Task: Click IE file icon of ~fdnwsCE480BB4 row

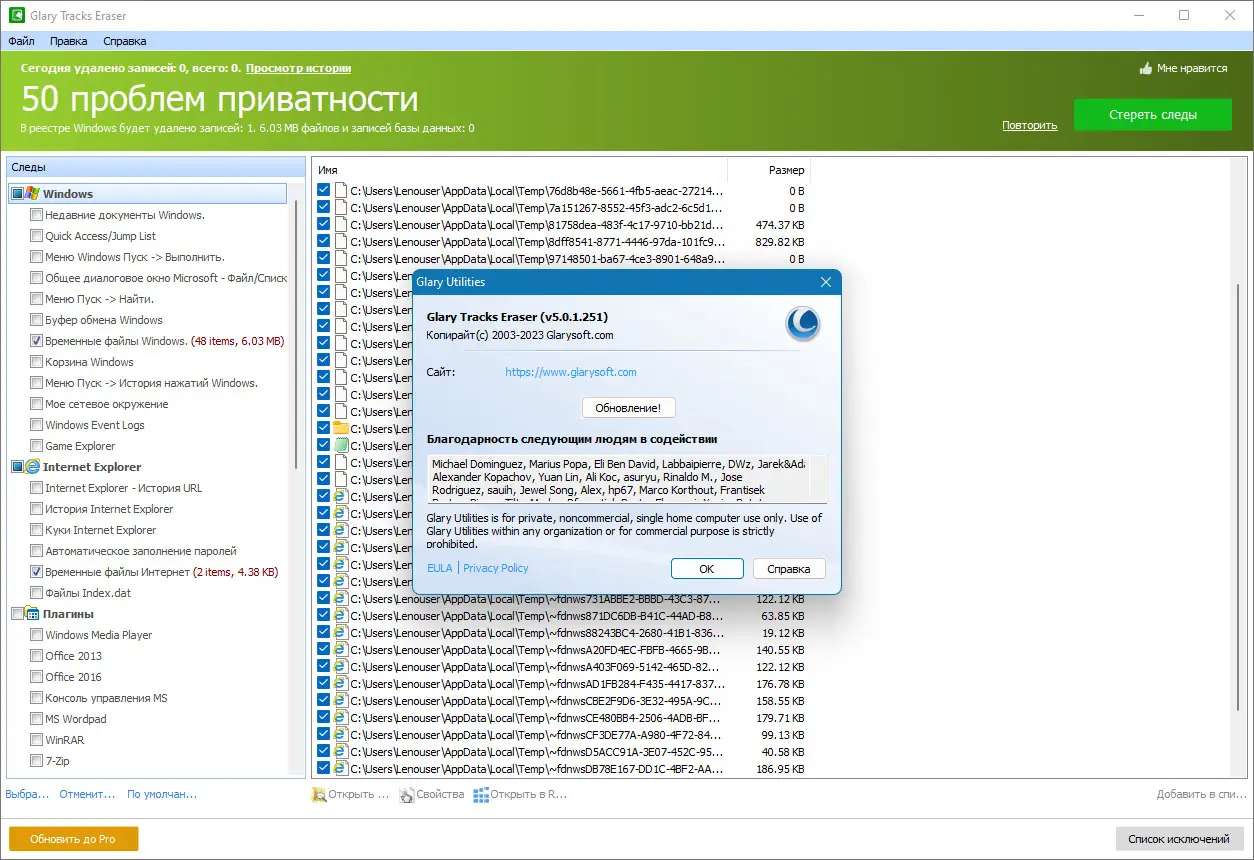Action: (340, 717)
